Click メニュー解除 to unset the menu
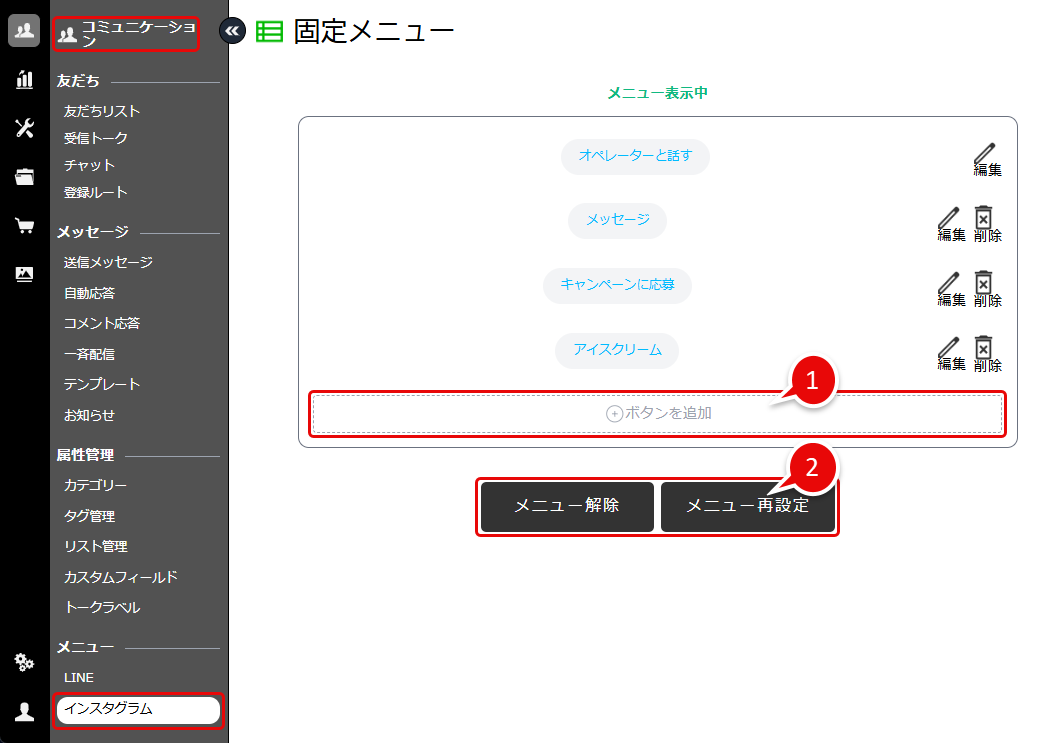Screen dimensions: 1048x743 point(566,506)
